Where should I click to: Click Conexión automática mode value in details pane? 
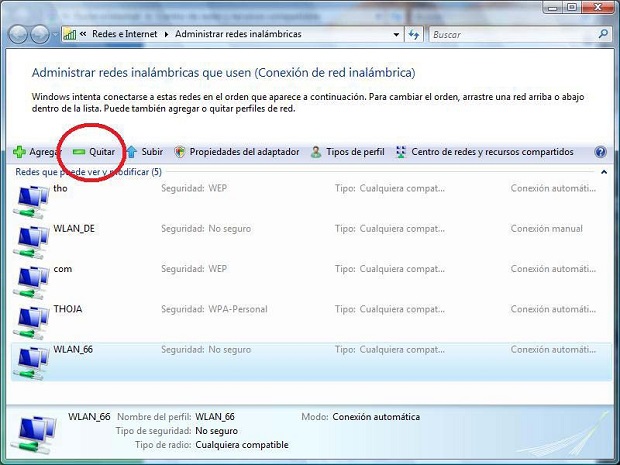[376, 417]
